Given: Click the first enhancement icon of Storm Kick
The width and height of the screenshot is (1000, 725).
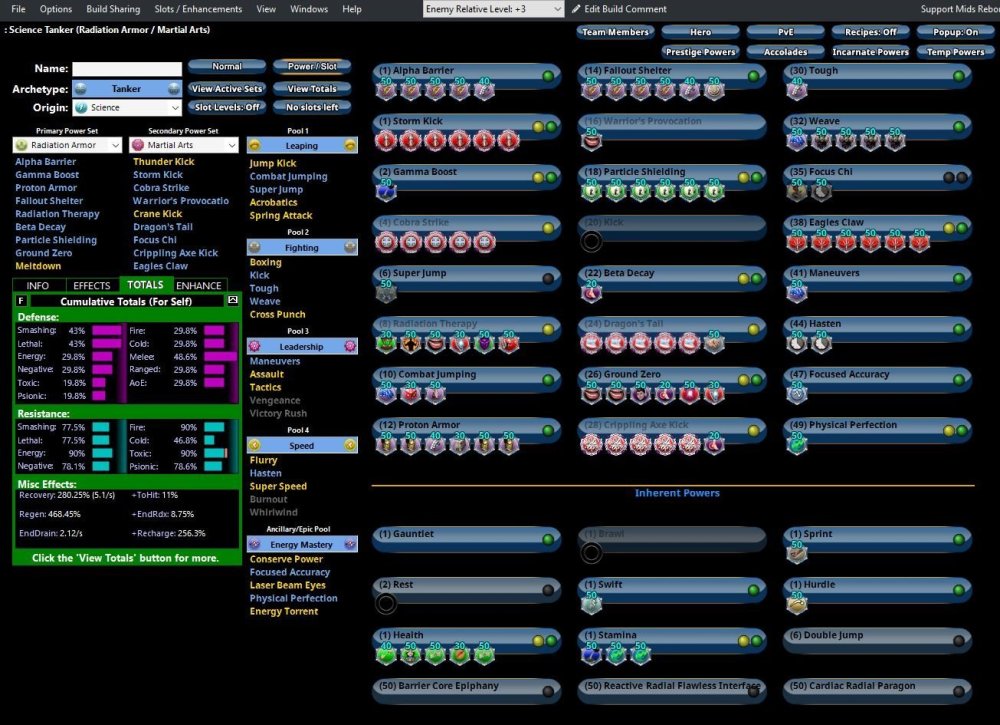Looking at the screenshot, I should tap(386, 140).
